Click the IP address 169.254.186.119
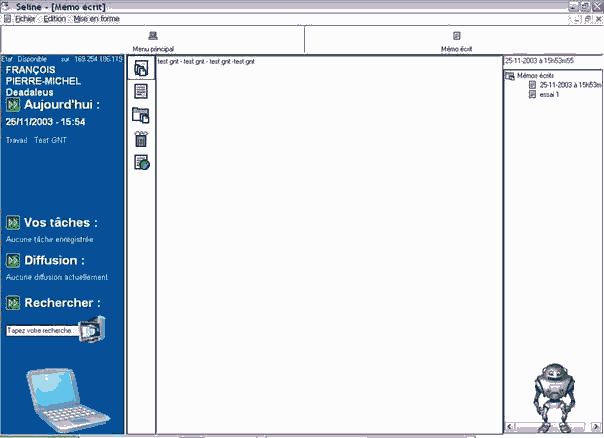Screen dimensions: 604x438 99,59
